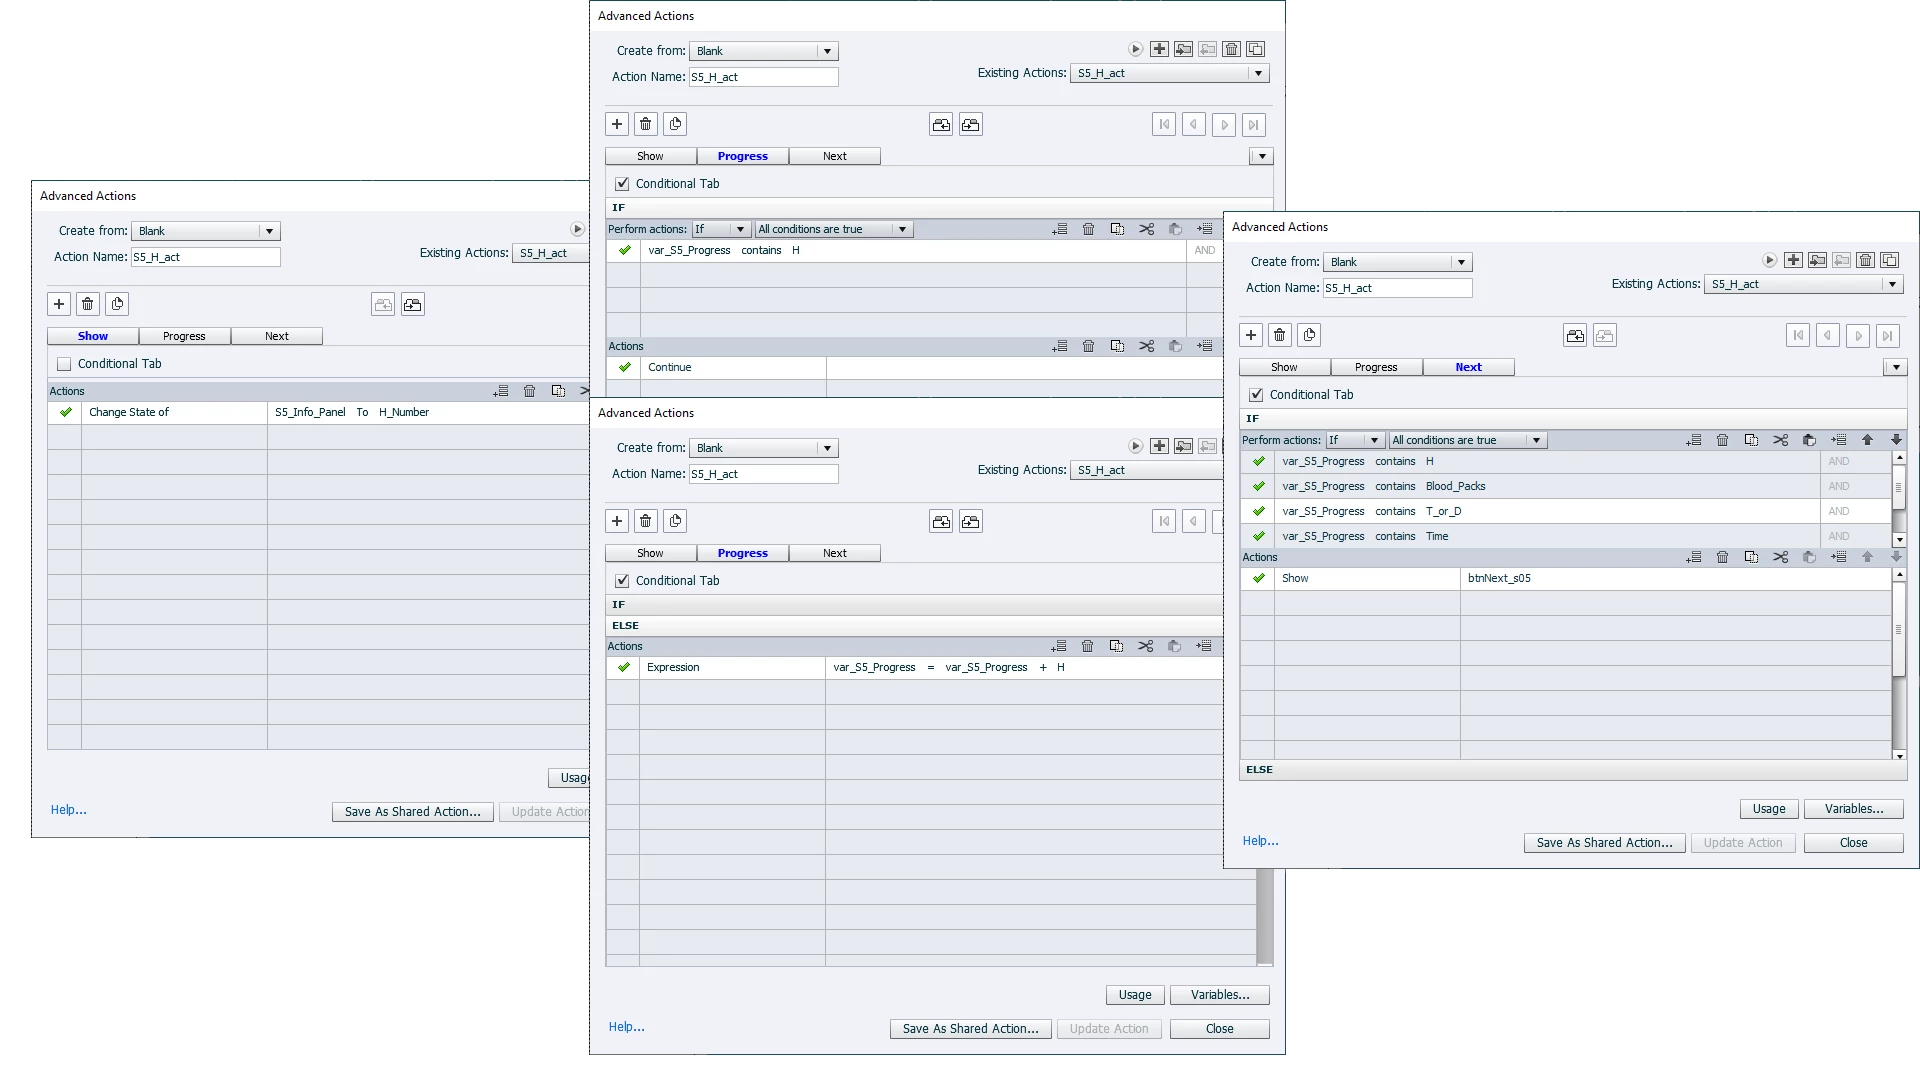Click add decision plus button in bottom-center dialog
Viewport: 1920px width, 1080px height.
pos(617,521)
